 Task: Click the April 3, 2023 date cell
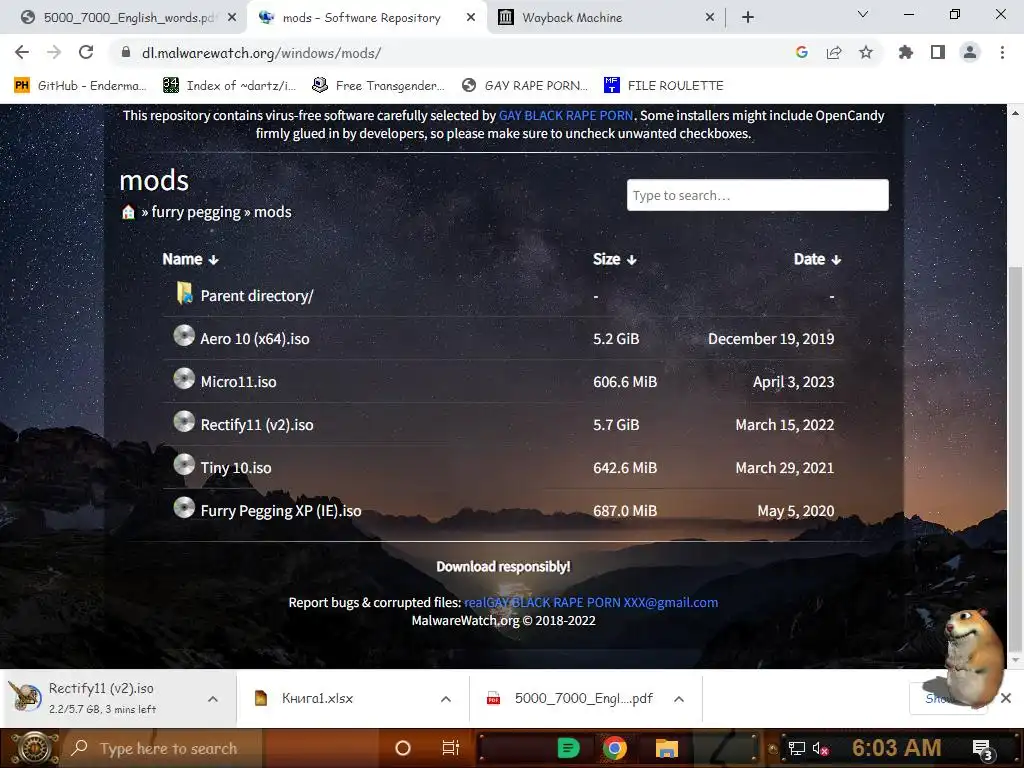[x=793, y=382]
